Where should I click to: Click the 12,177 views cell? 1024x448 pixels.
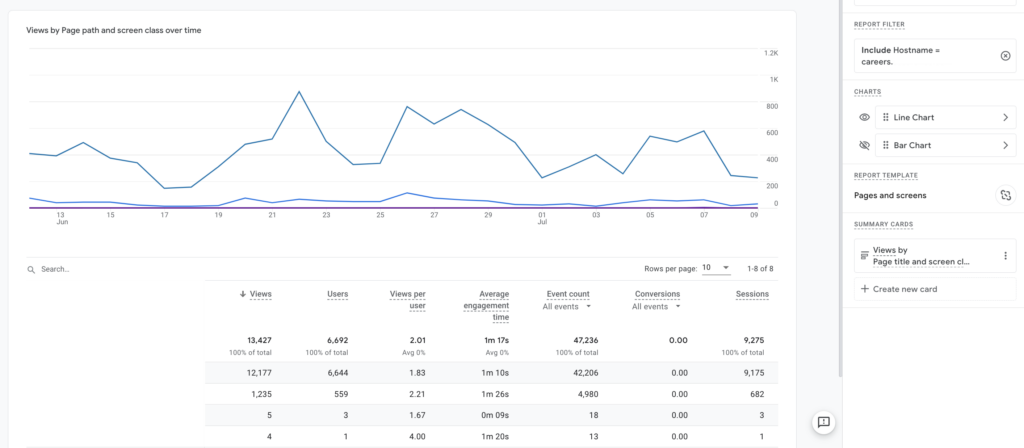click(259, 373)
